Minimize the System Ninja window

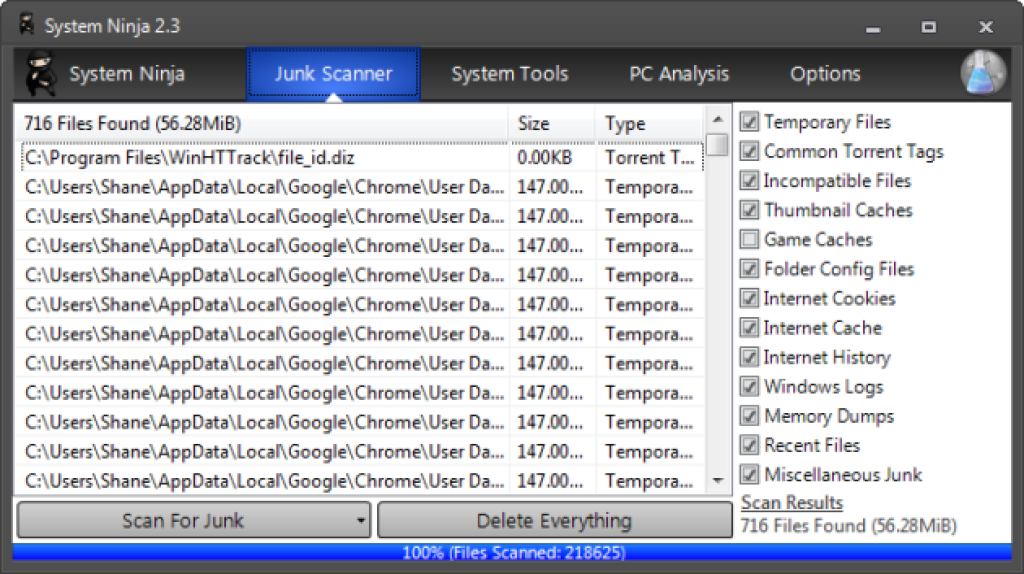point(873,27)
